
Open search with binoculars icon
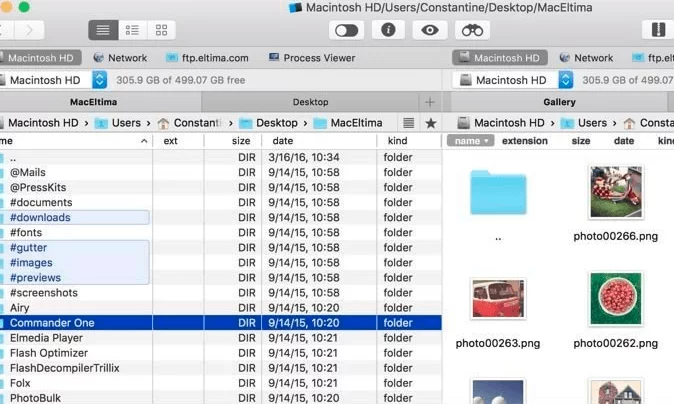tap(472, 30)
